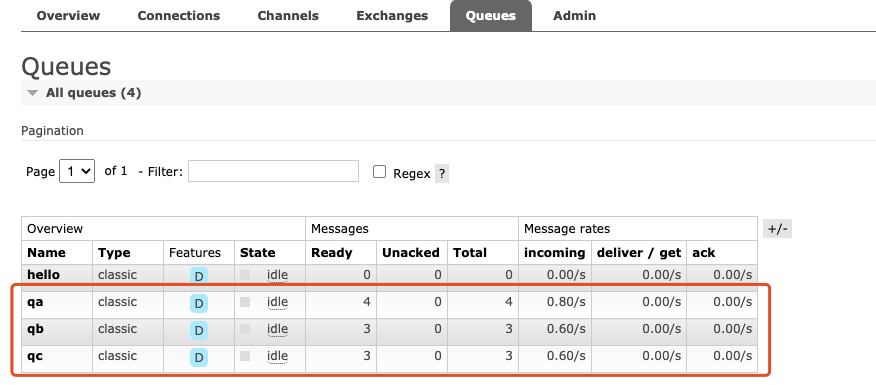Sort by Unacked column header

[x=411, y=253]
